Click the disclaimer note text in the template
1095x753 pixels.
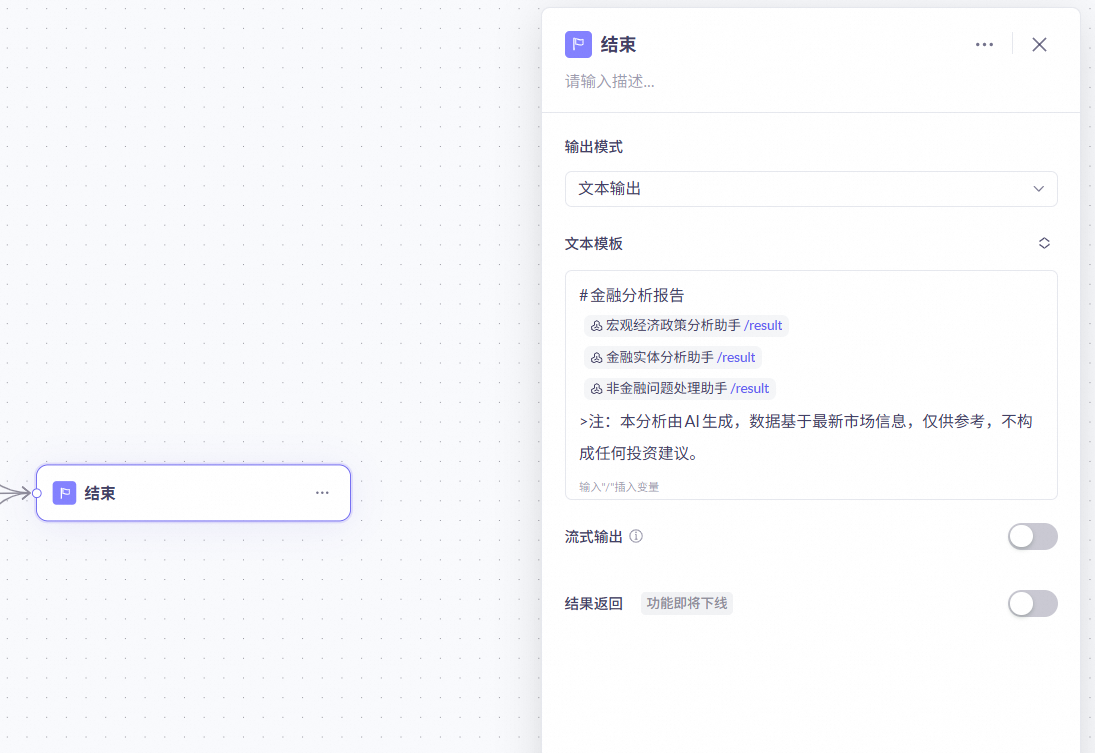tap(805, 437)
